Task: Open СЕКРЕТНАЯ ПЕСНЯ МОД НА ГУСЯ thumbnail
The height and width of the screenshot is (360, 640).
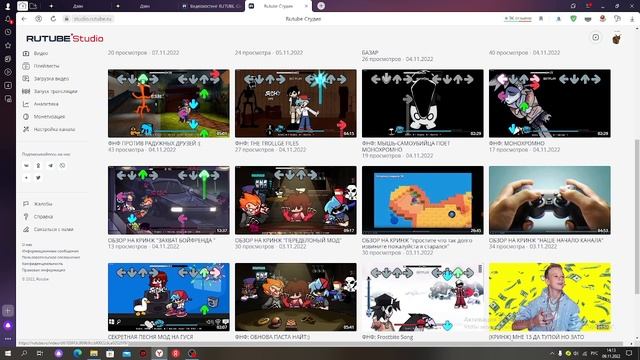Action: pos(169,297)
